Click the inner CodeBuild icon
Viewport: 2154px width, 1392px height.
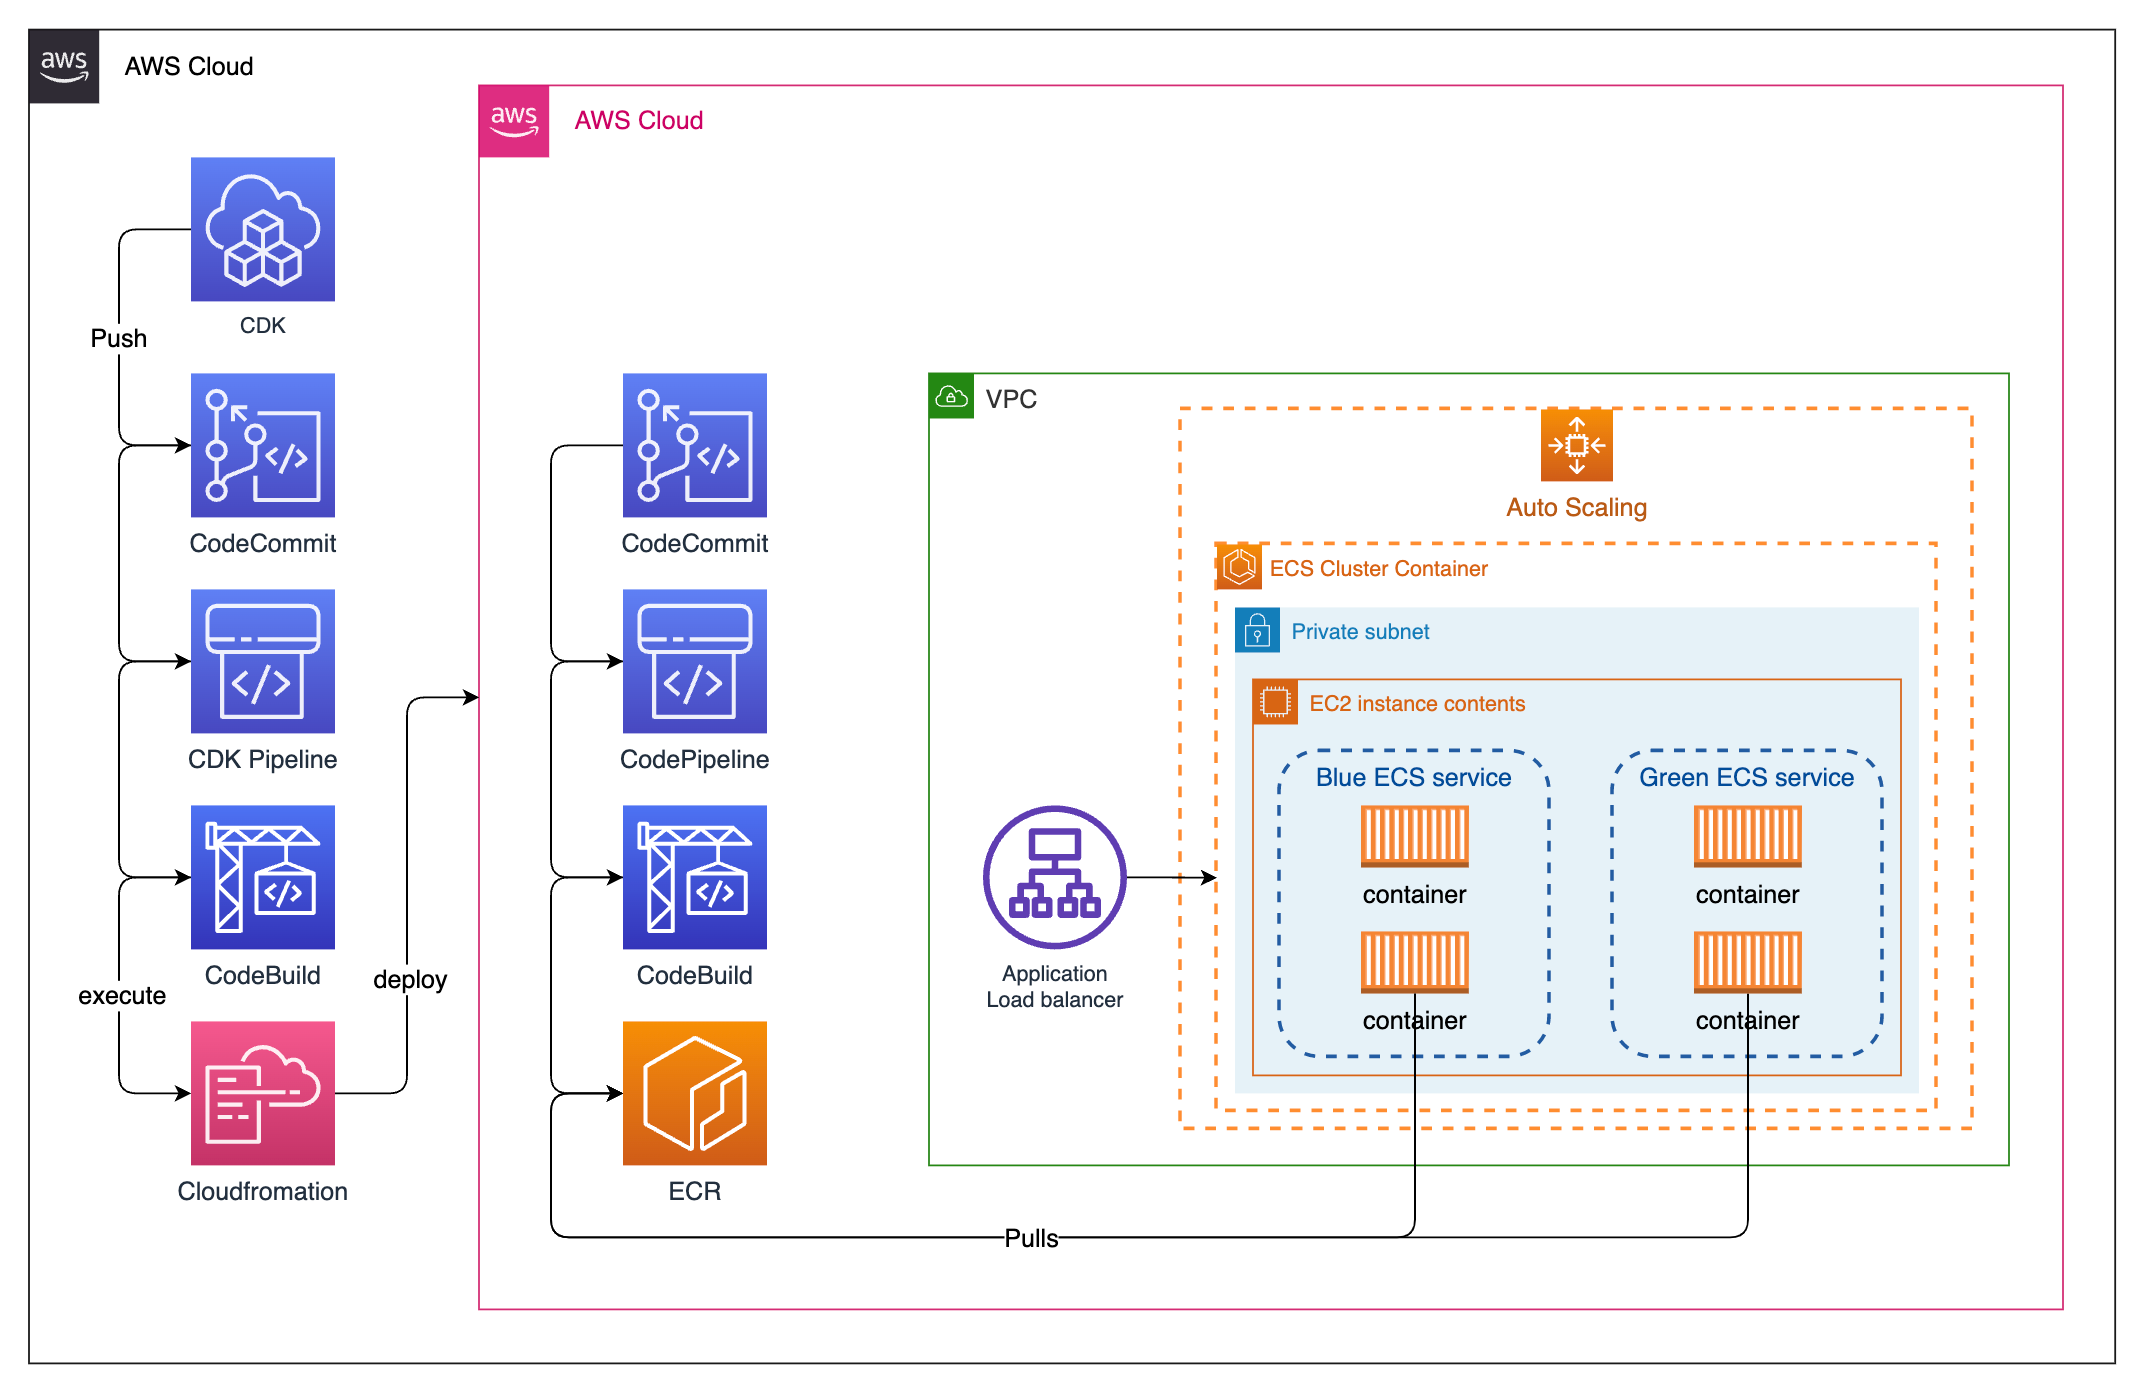pyautogui.click(x=695, y=877)
